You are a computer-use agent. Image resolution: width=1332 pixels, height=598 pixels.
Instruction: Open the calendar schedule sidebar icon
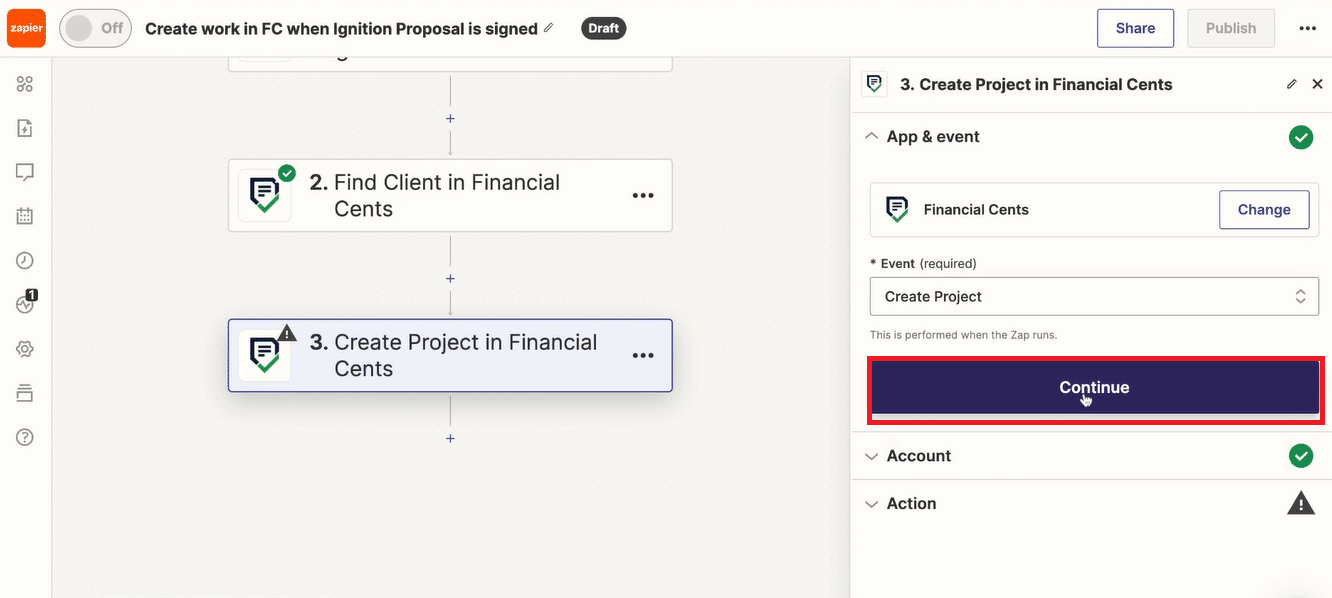point(25,216)
